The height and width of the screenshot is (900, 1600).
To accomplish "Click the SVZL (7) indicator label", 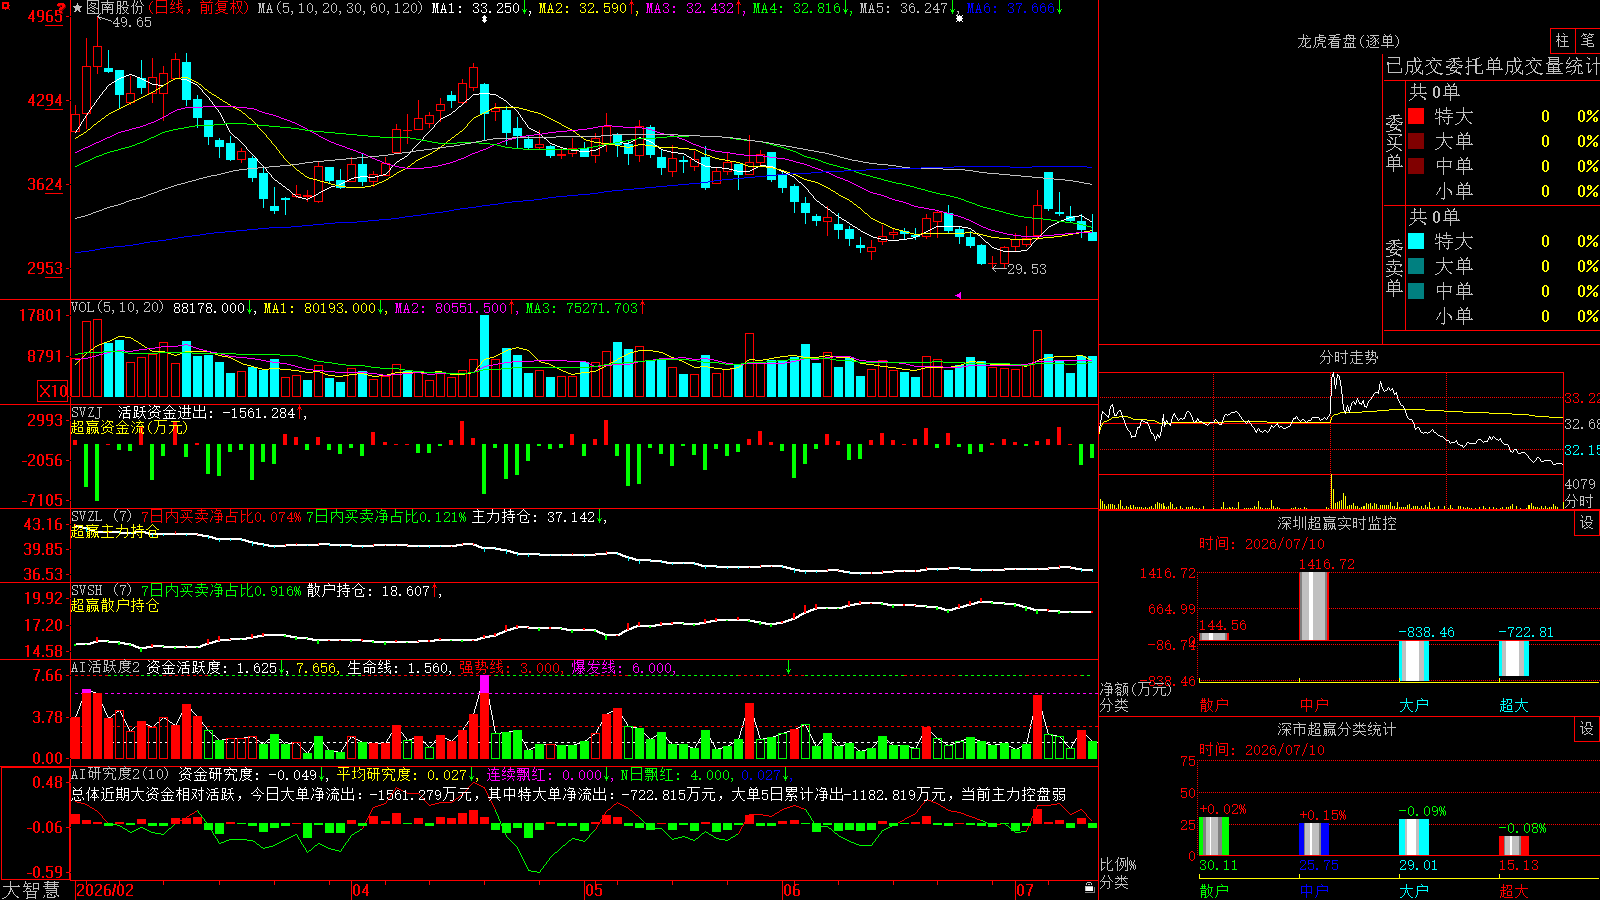I will click(x=101, y=517).
